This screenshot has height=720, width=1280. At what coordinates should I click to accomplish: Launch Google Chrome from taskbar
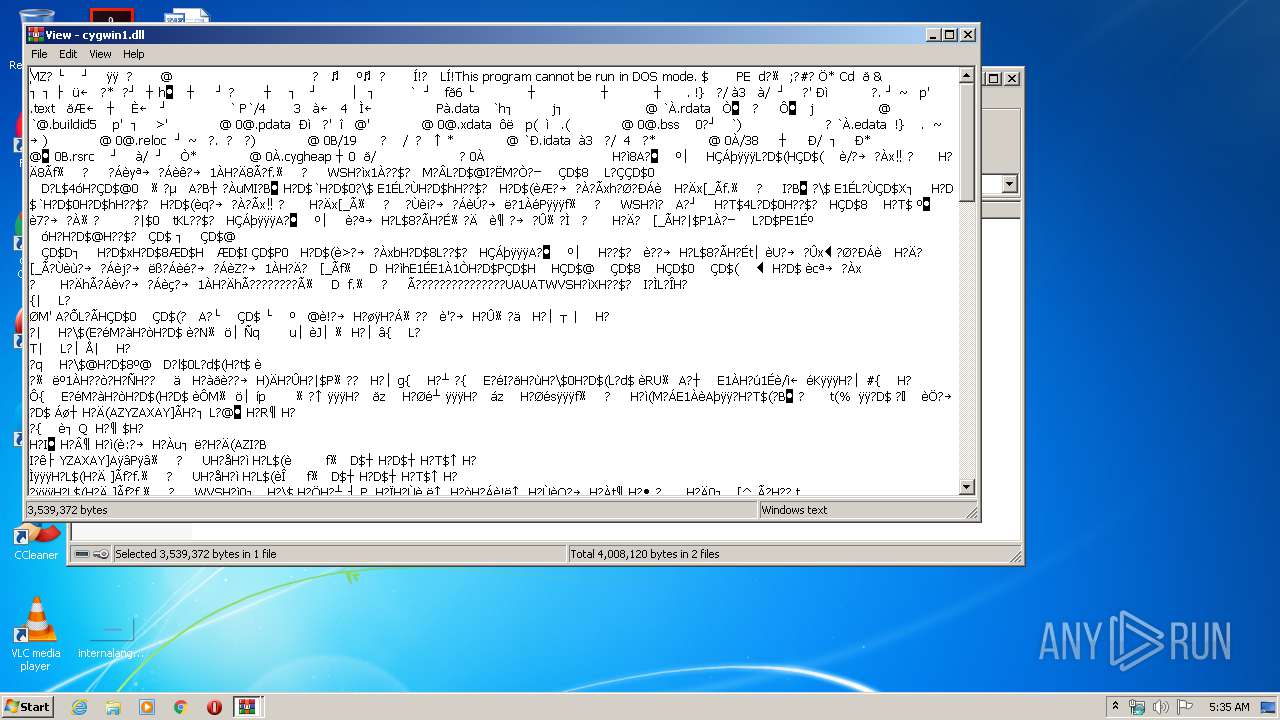(x=181, y=707)
